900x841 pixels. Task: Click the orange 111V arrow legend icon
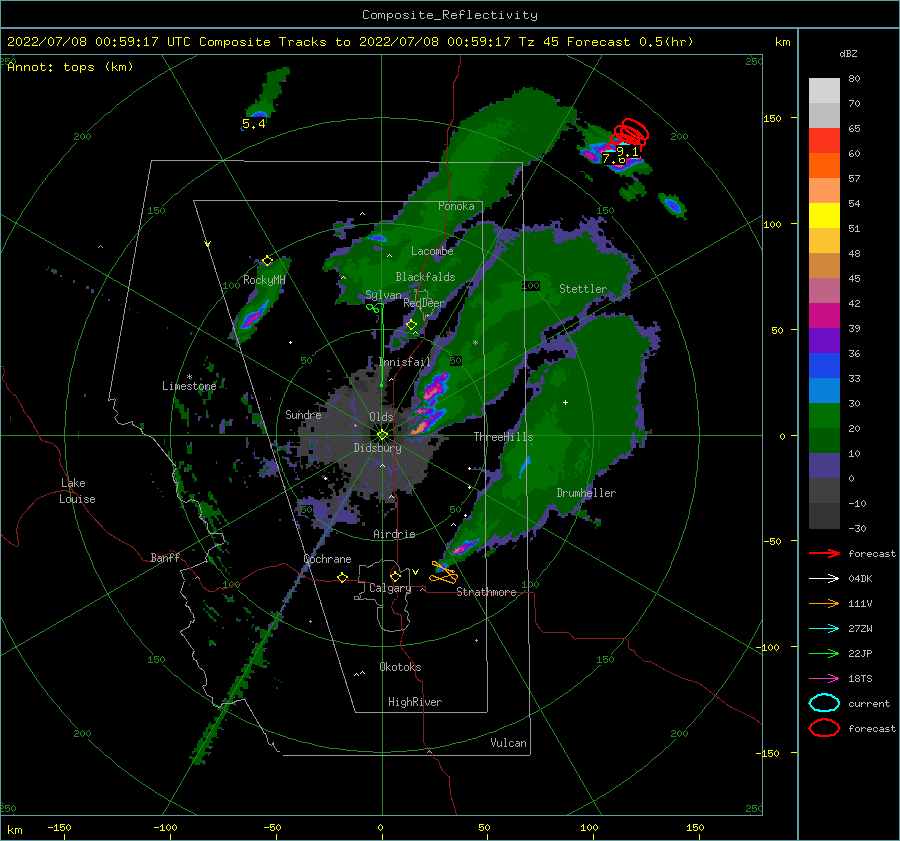(x=824, y=603)
